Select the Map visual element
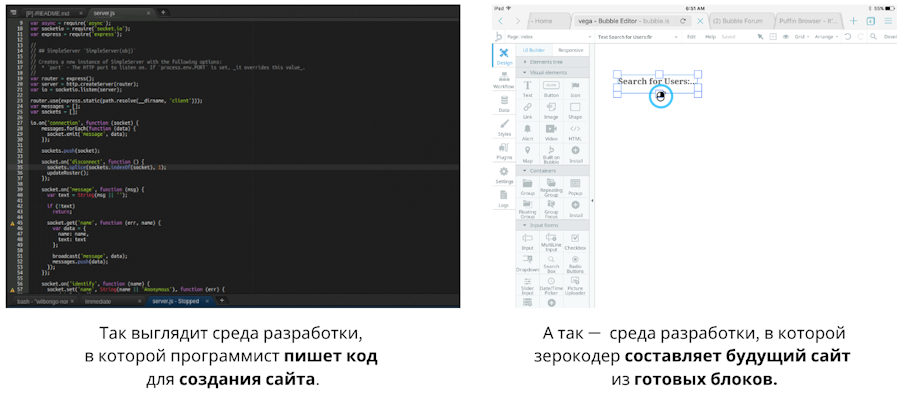This screenshot has height=396, width=900. 527,154
